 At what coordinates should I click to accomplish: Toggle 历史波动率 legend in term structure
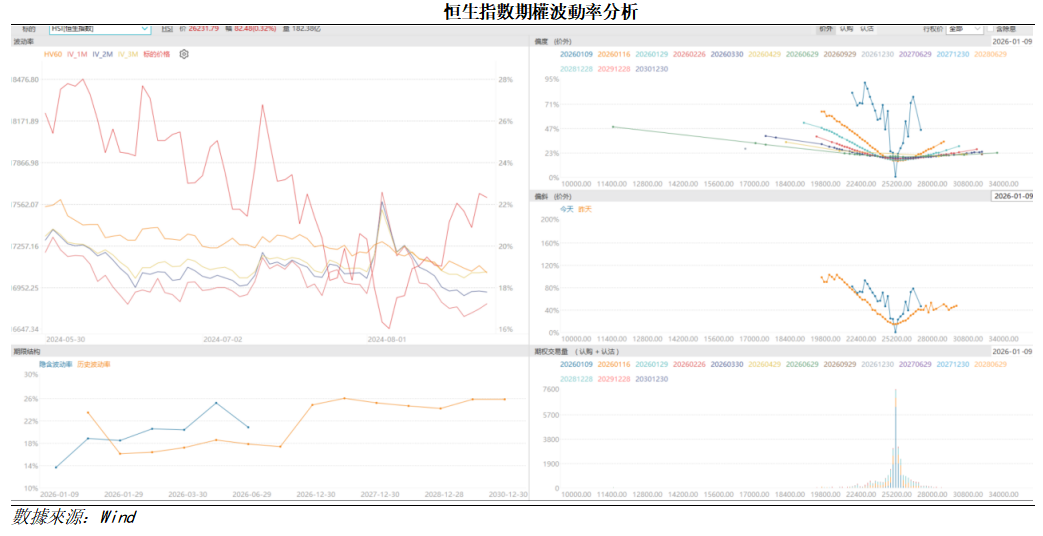click(x=94, y=364)
